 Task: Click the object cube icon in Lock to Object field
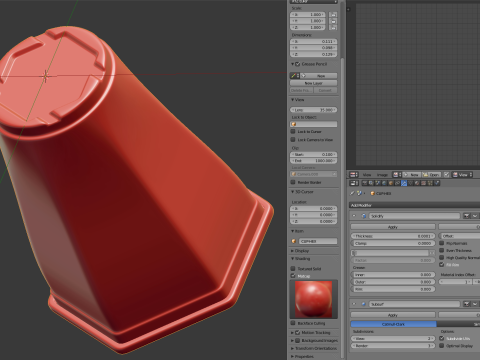tap(294, 124)
